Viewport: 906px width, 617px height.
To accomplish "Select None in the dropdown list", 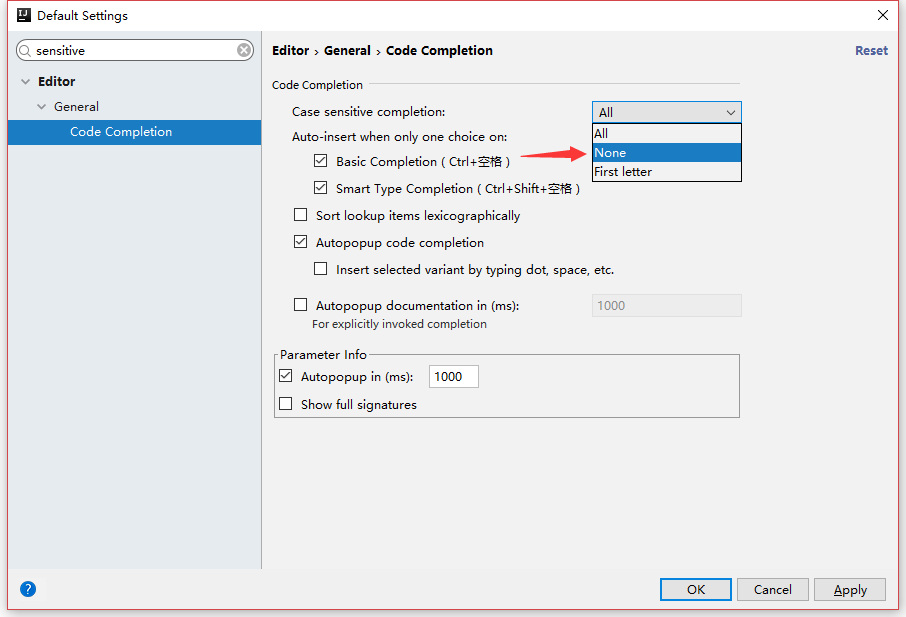I will [666, 153].
